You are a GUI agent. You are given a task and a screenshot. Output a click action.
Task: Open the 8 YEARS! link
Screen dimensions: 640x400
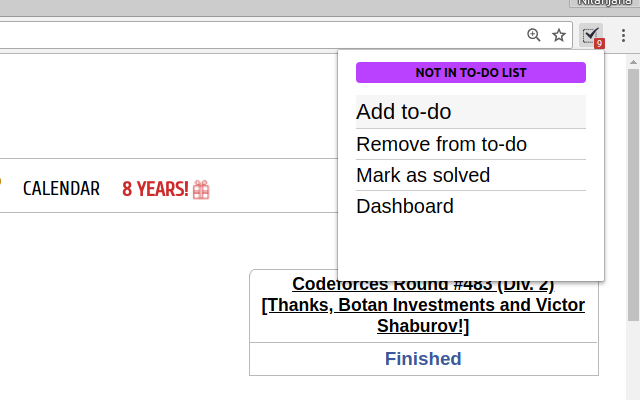155,189
